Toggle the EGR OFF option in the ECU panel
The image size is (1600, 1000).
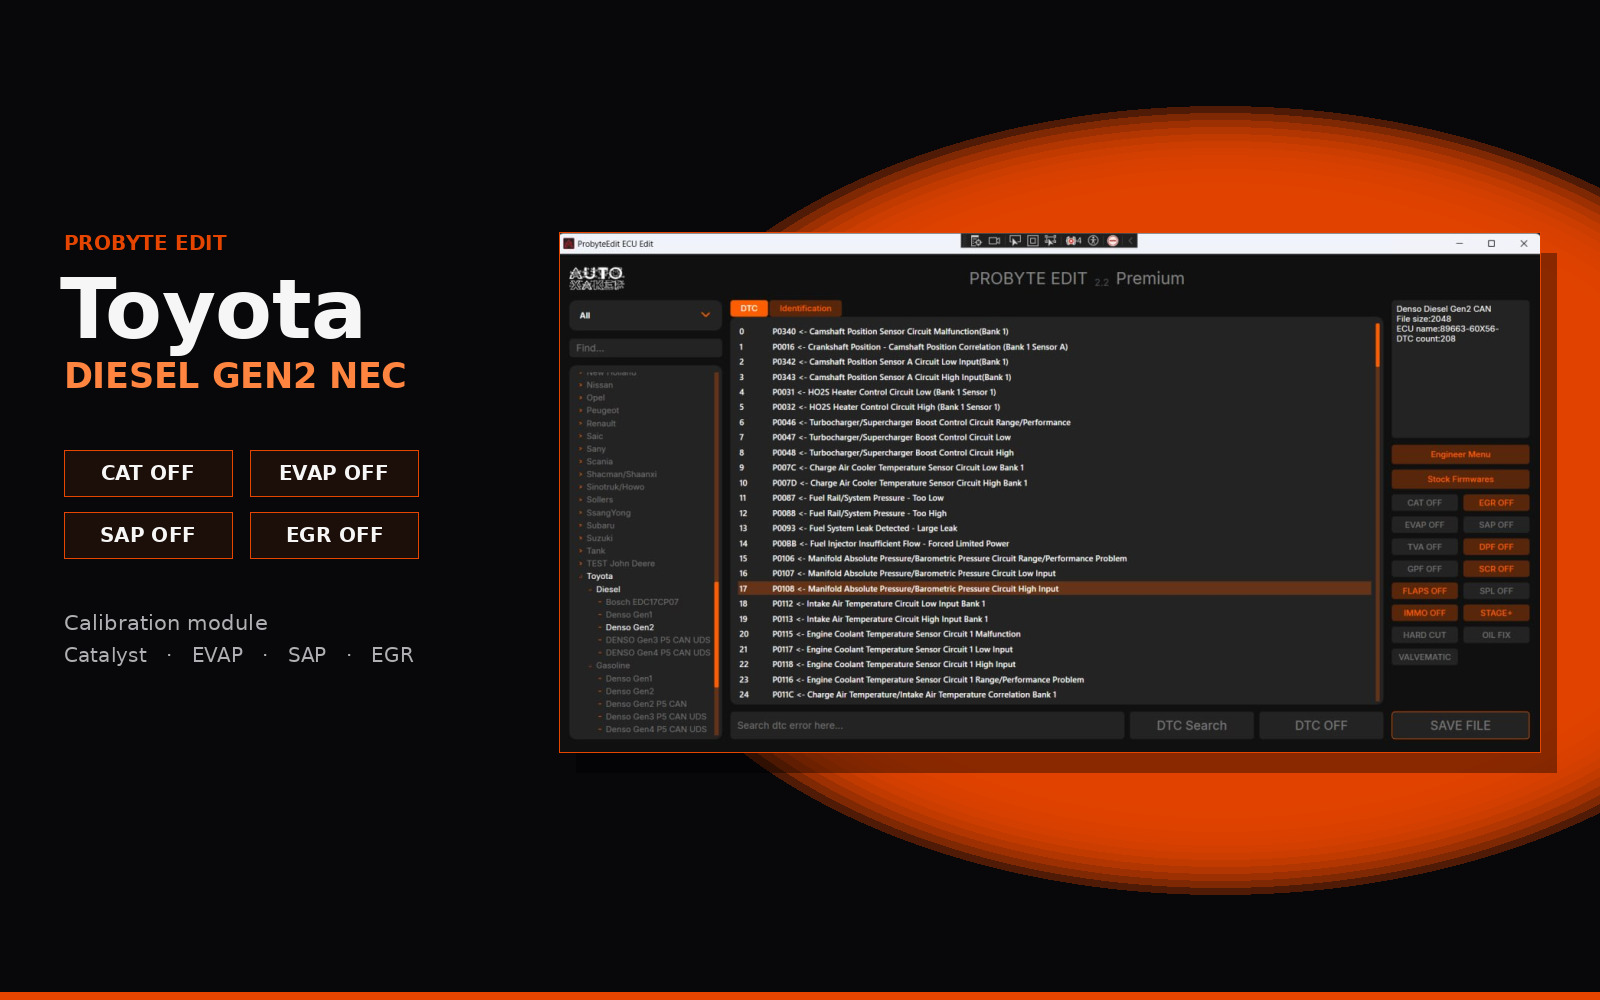1496,503
